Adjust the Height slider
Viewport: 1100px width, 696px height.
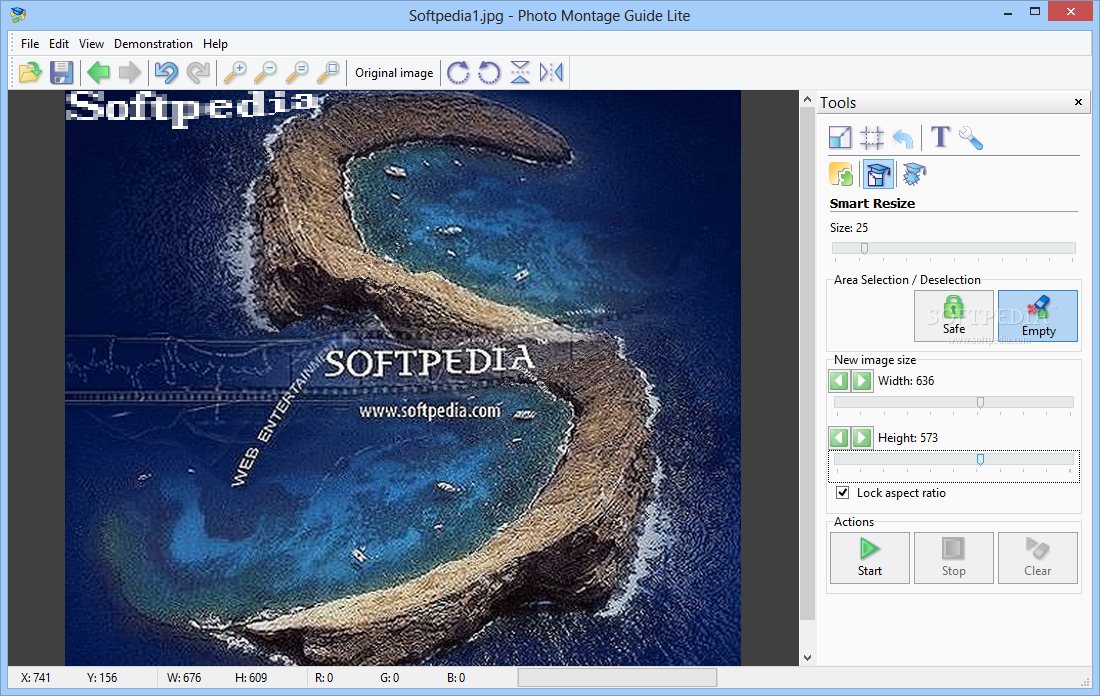[953, 460]
